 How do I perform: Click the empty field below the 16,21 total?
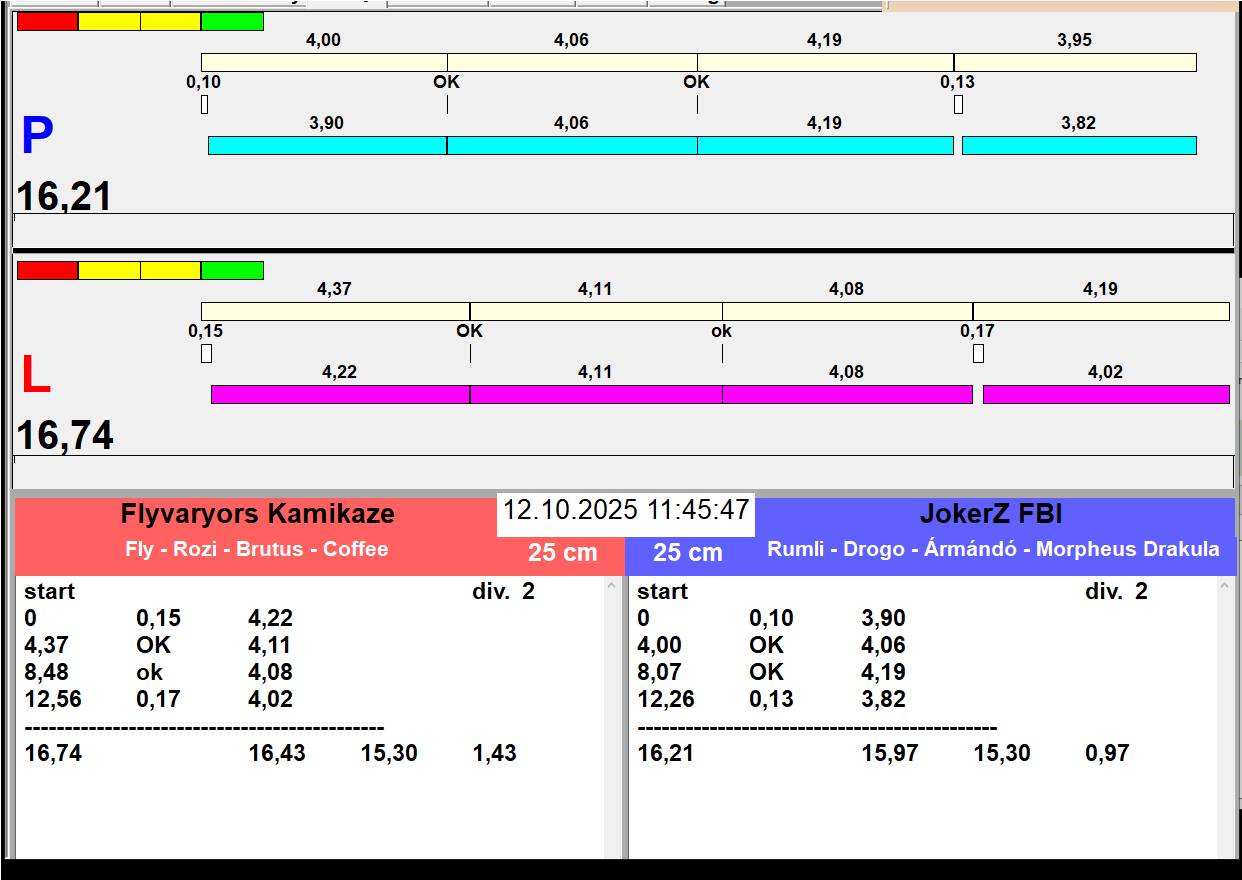623,230
